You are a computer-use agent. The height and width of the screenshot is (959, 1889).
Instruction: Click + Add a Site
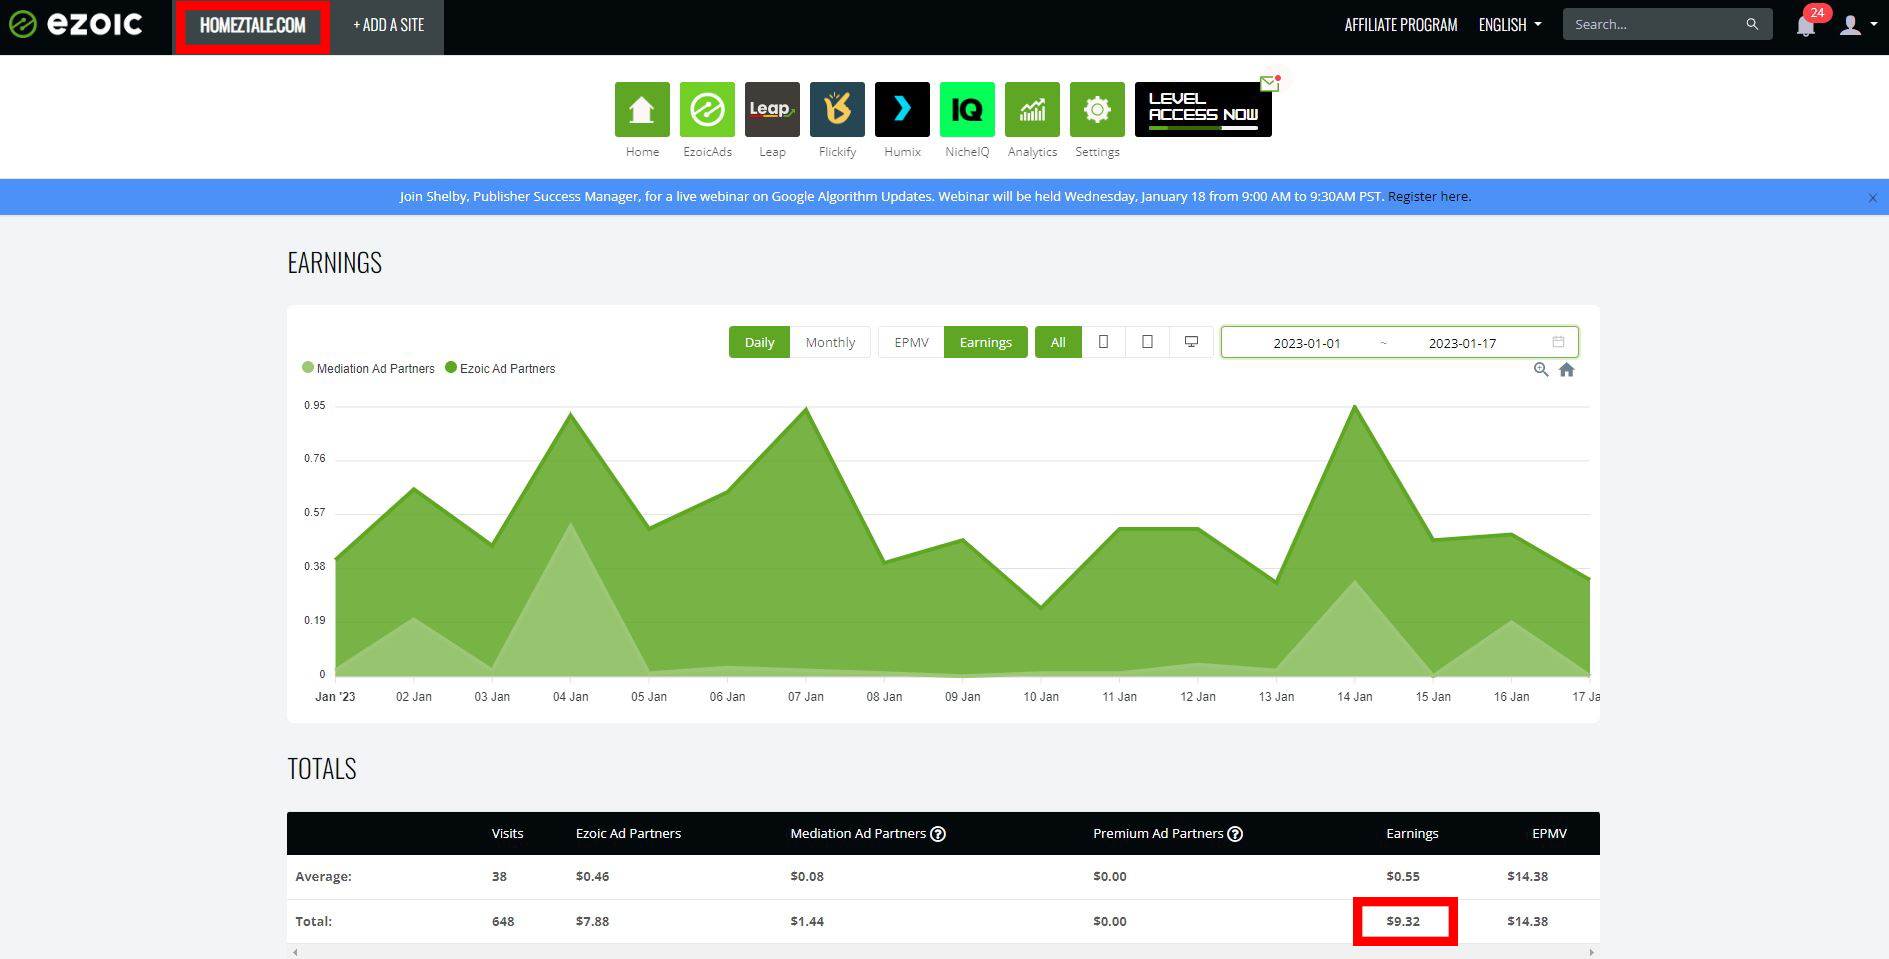click(x=388, y=25)
